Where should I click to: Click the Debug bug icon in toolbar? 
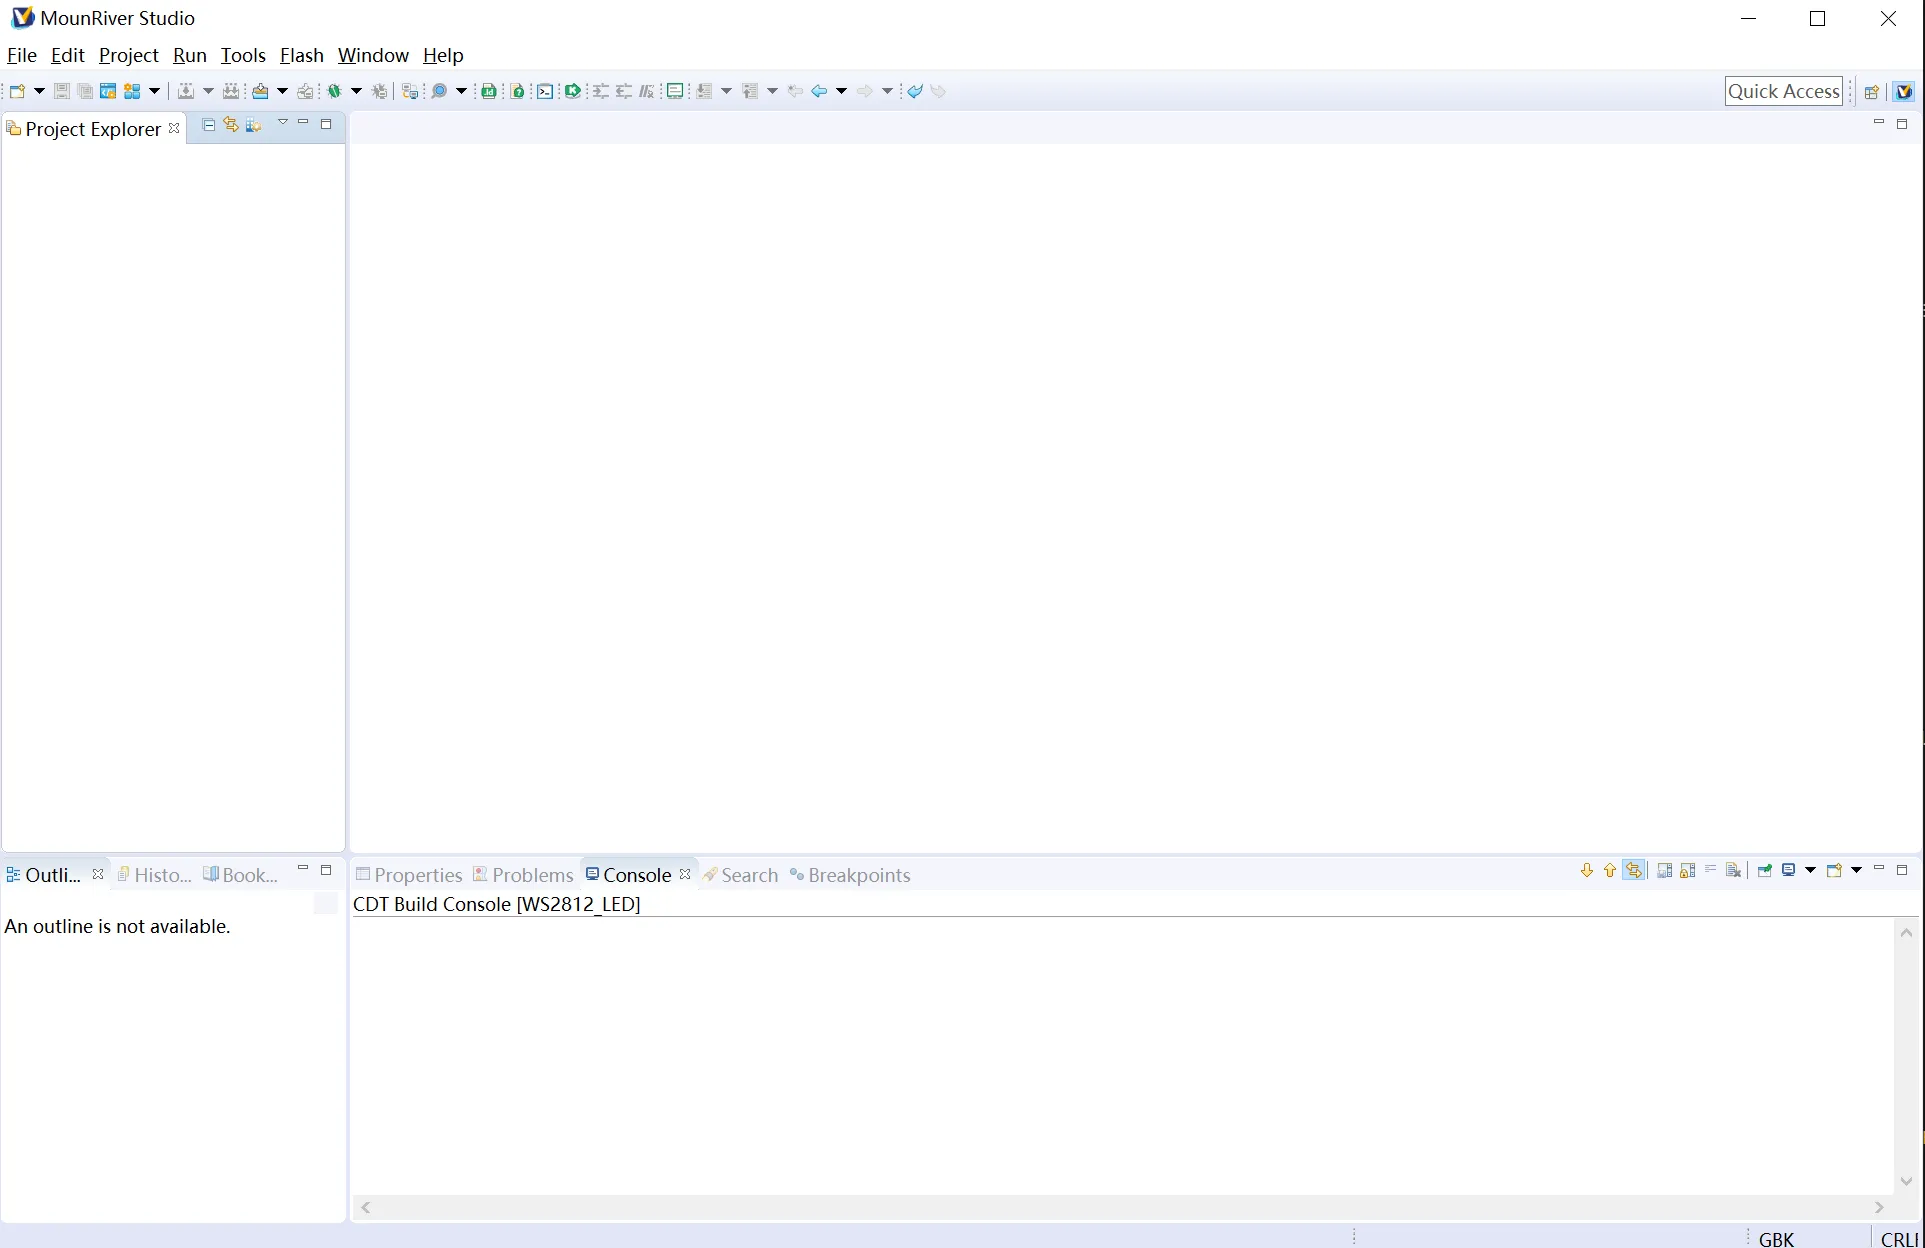click(334, 91)
